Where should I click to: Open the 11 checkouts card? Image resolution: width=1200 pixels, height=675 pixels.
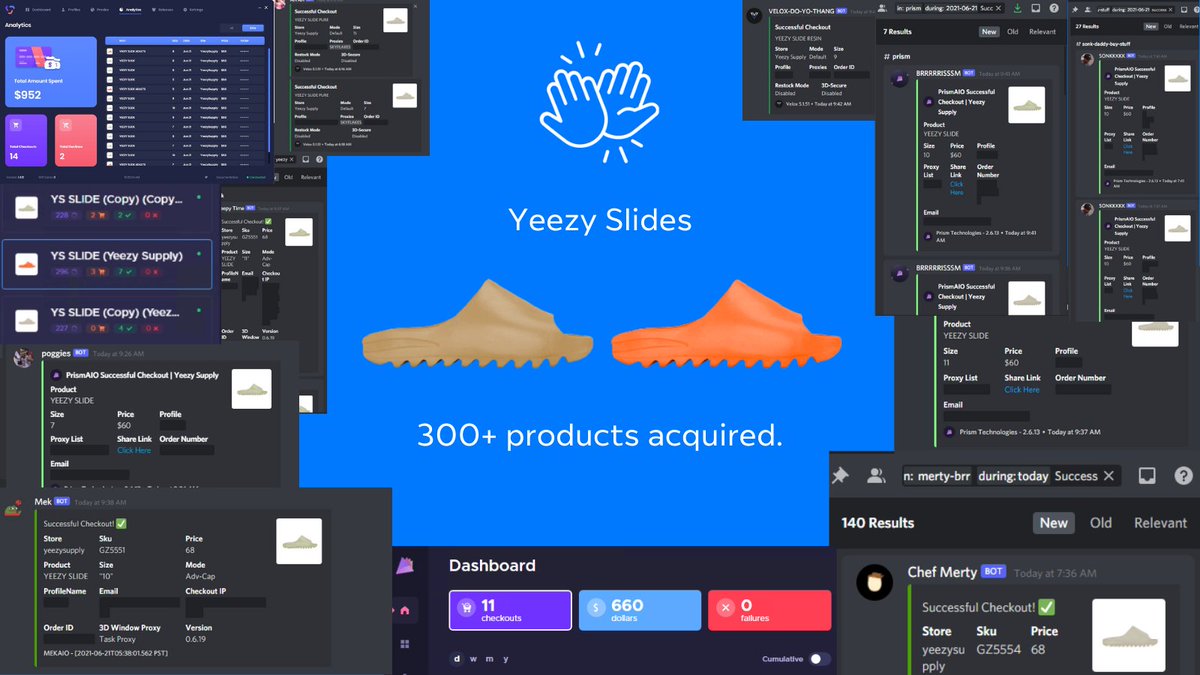tap(510, 611)
